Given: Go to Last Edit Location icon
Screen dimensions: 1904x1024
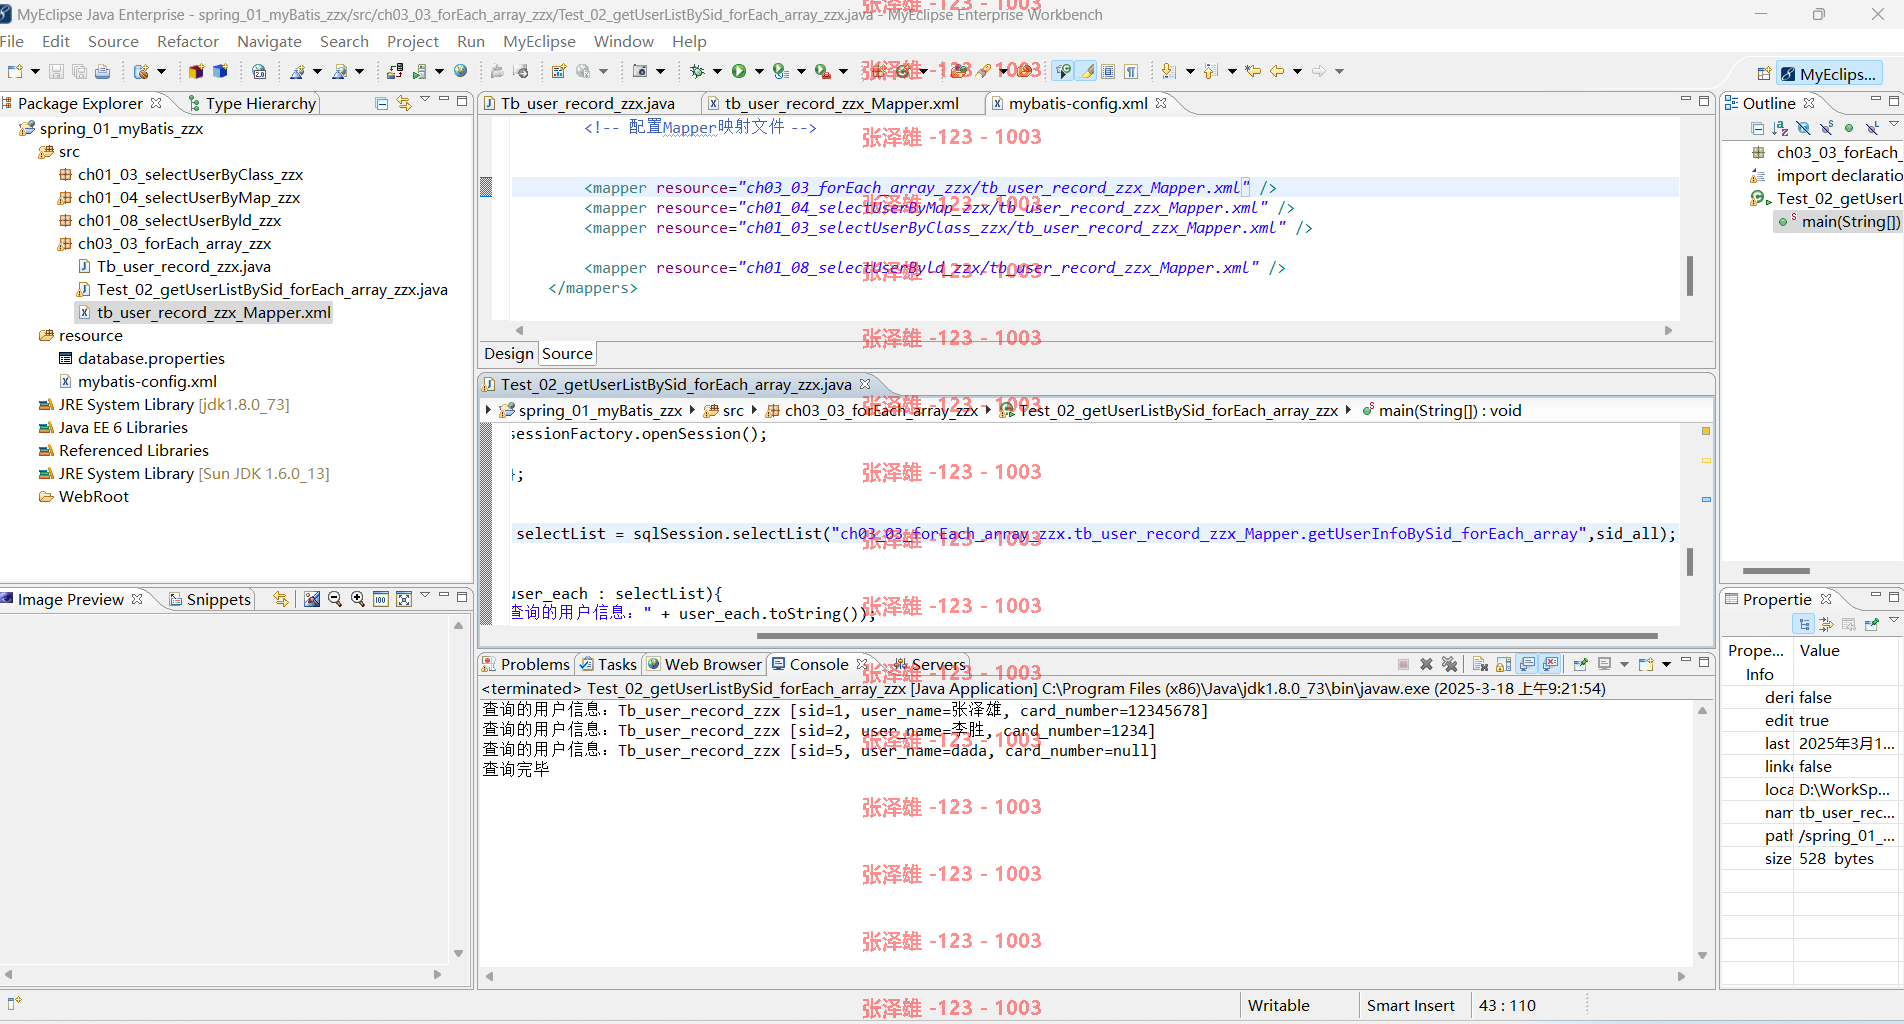Looking at the screenshot, I should (1253, 71).
